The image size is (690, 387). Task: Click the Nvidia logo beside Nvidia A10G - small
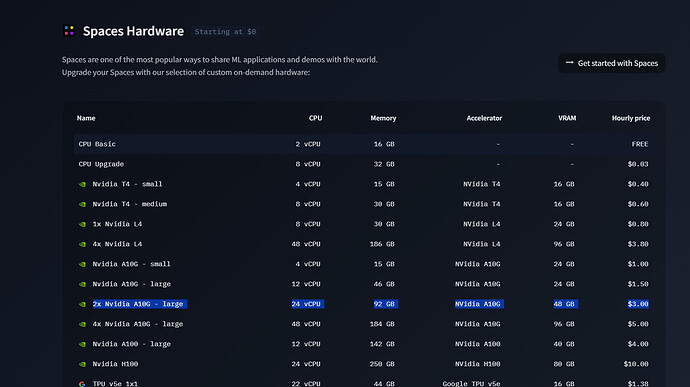pyautogui.click(x=82, y=265)
